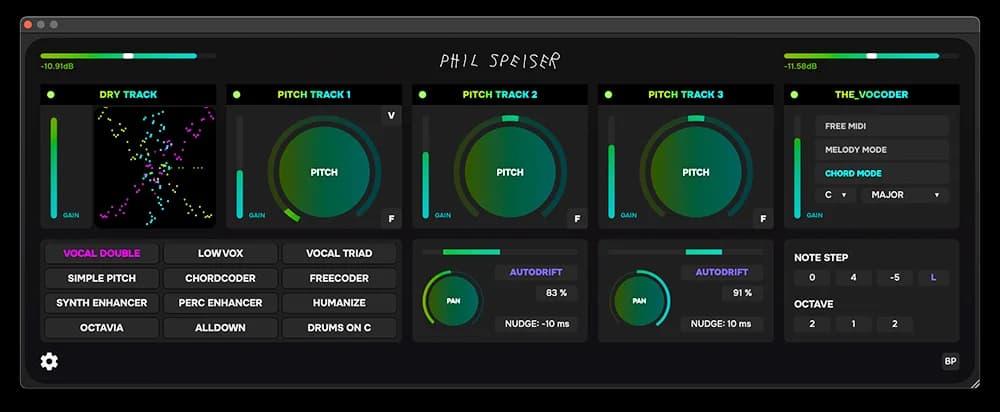Toggle Pitch Track 3 power indicator
This screenshot has height=412, width=1000.
[608, 94]
